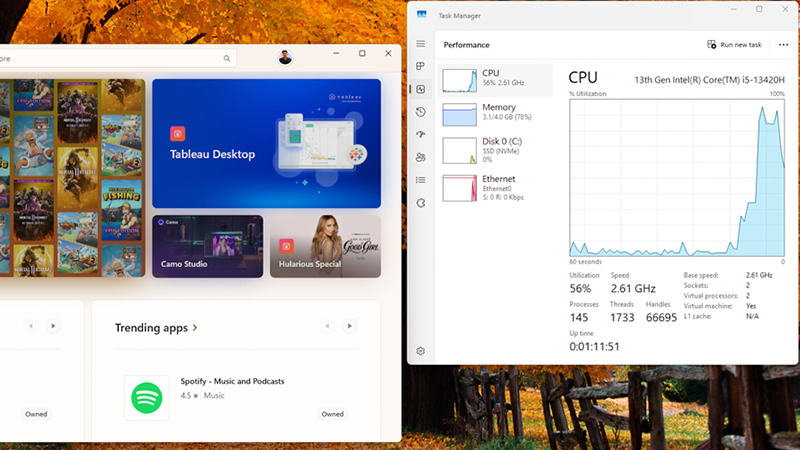This screenshot has width=800, height=450.
Task: Click the left section's previous arrow
Action: [31, 326]
